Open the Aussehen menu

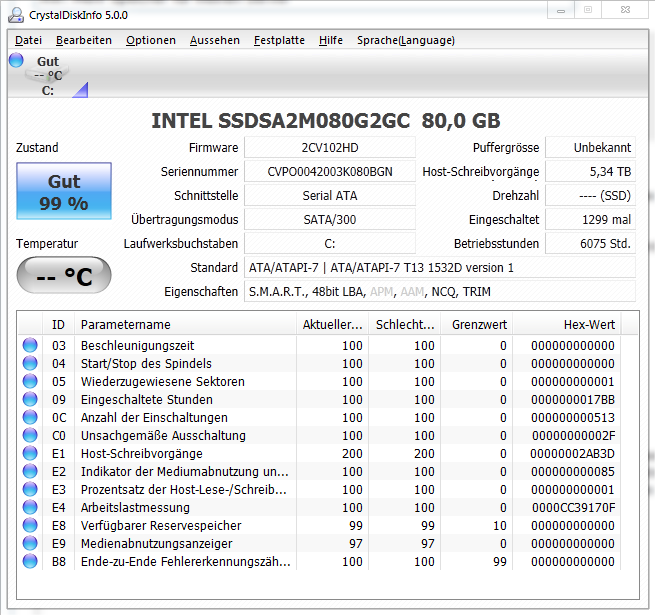[215, 40]
